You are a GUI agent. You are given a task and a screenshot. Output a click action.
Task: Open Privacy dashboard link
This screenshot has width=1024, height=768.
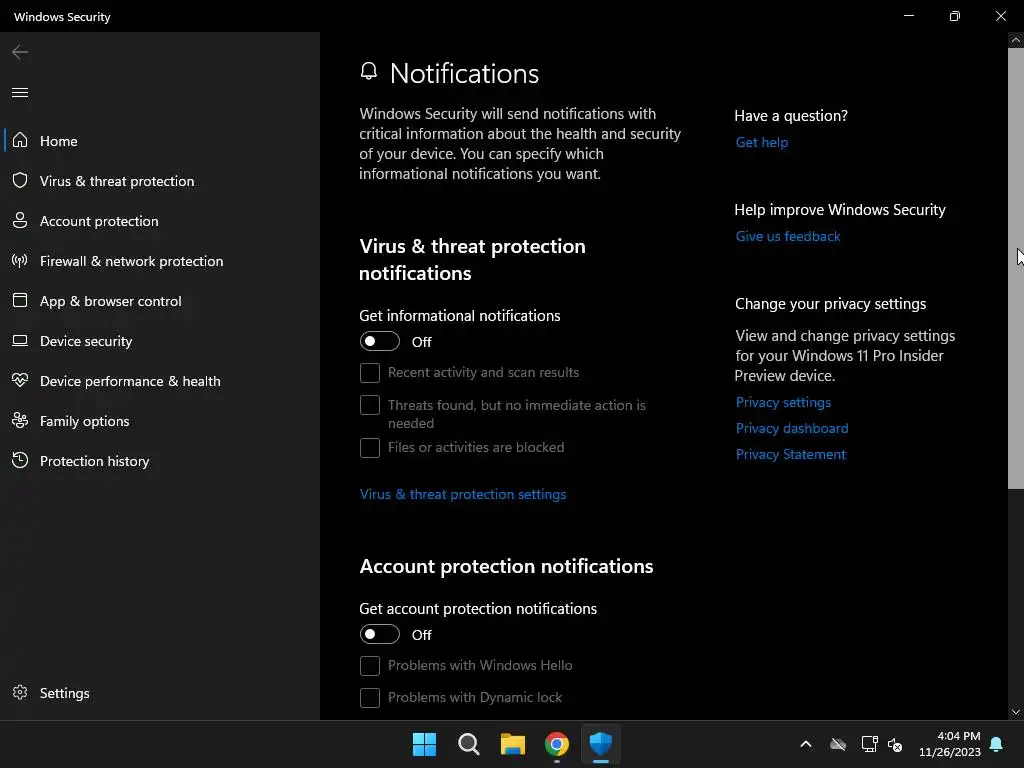tap(792, 428)
